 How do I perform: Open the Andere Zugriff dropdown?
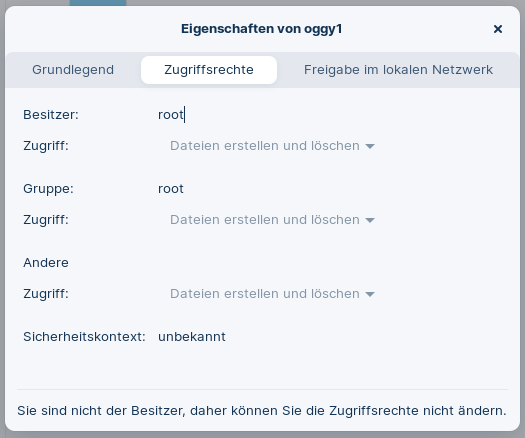(272, 294)
